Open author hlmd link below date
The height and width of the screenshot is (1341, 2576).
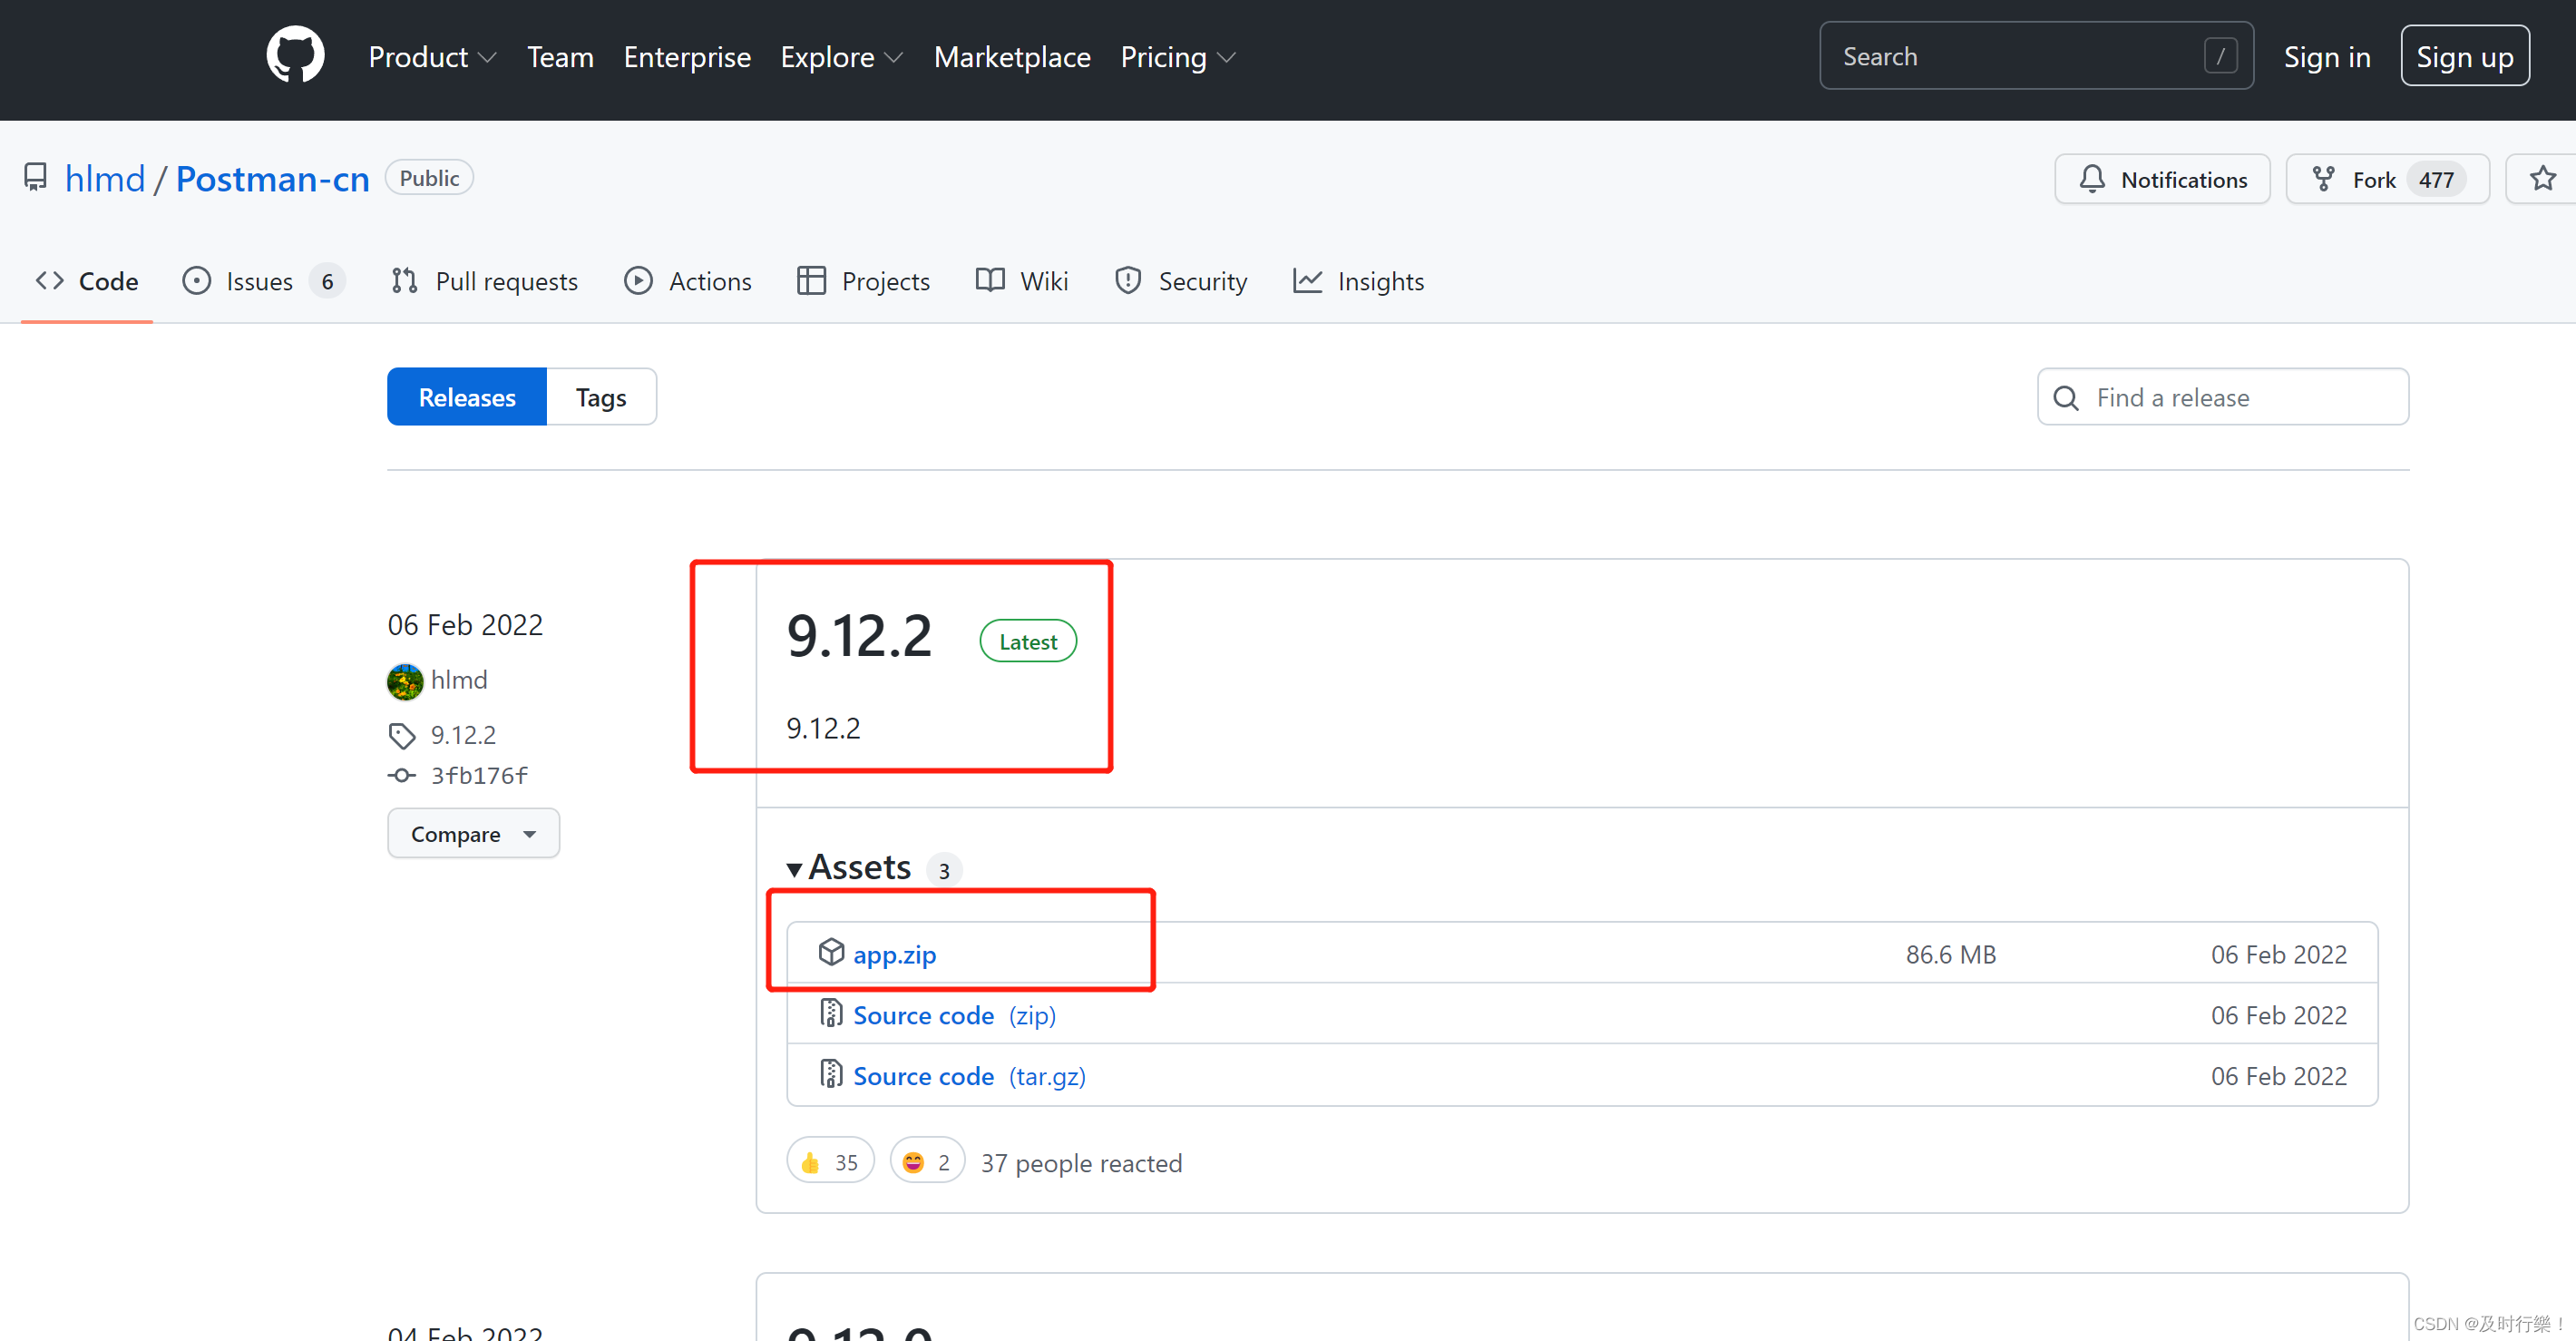459,680
